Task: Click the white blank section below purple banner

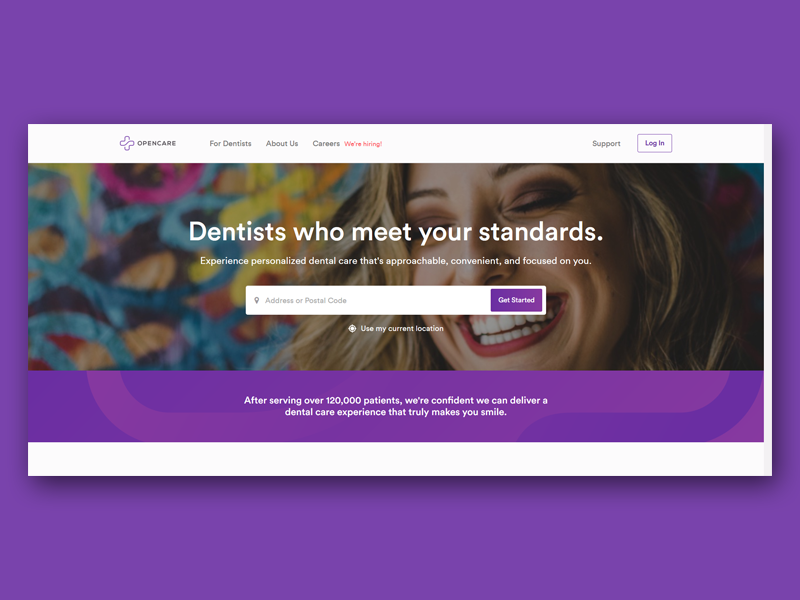Action: point(396,459)
